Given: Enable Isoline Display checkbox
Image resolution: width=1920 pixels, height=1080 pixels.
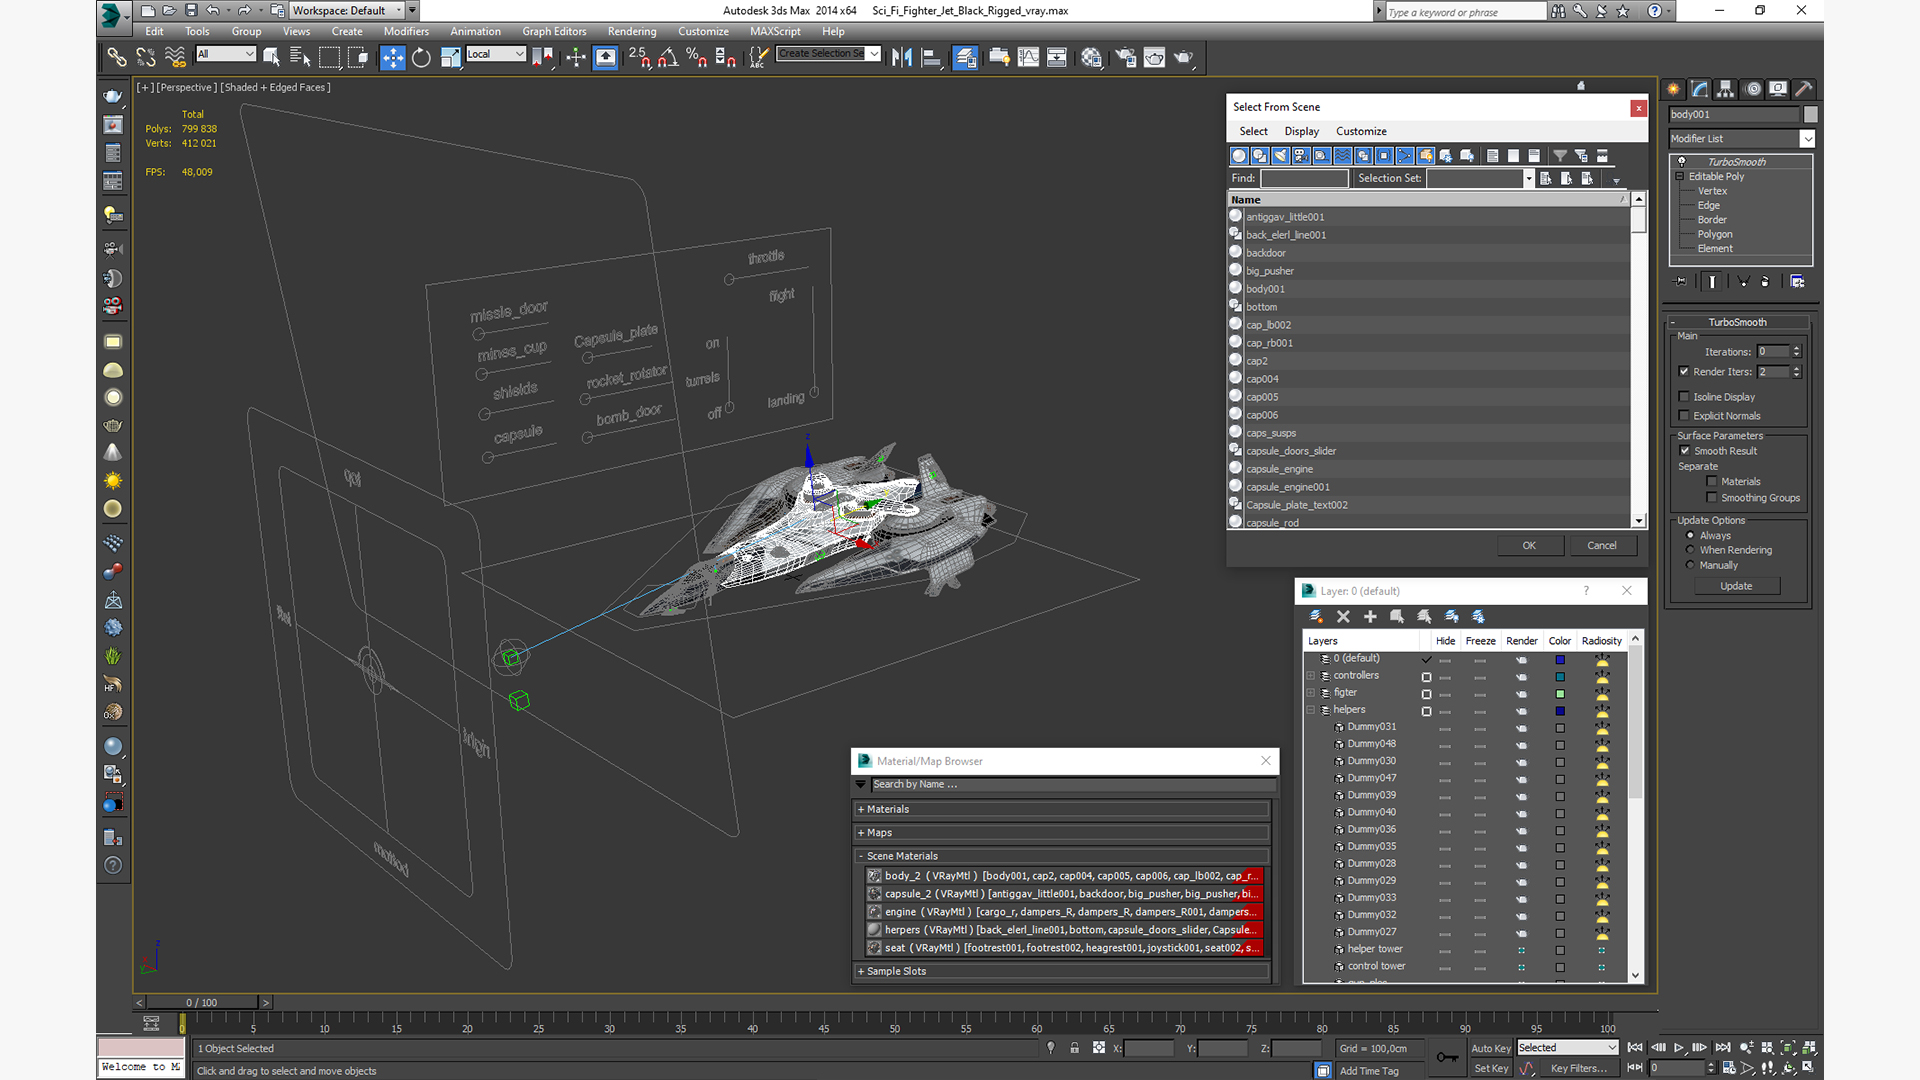Looking at the screenshot, I should [1684, 397].
